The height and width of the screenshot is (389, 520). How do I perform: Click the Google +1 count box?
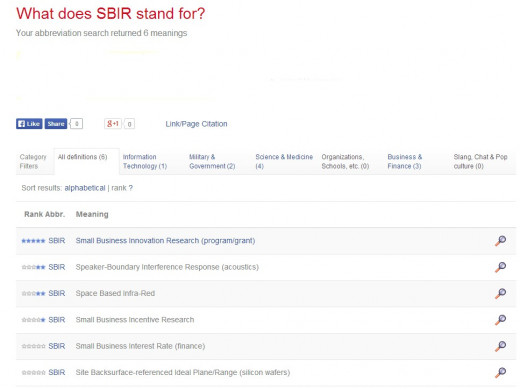129,124
